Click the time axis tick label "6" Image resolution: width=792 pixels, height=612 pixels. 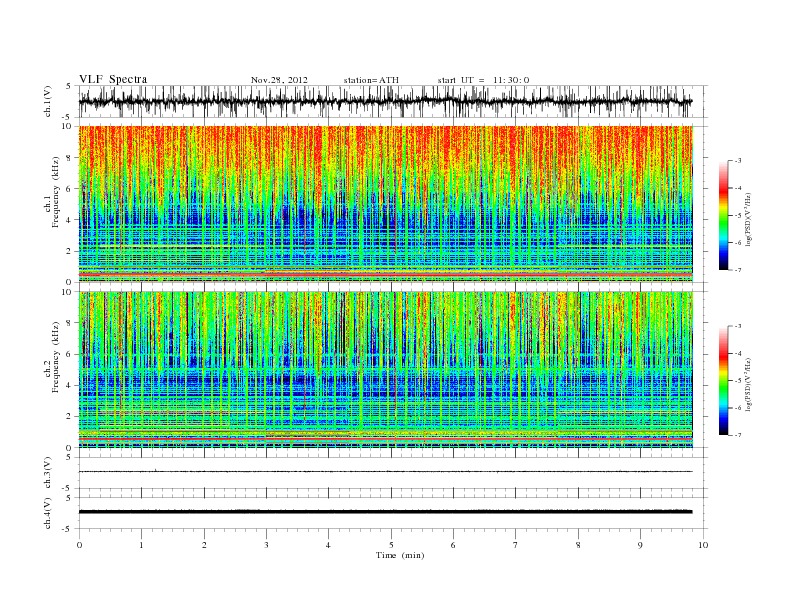(453, 545)
